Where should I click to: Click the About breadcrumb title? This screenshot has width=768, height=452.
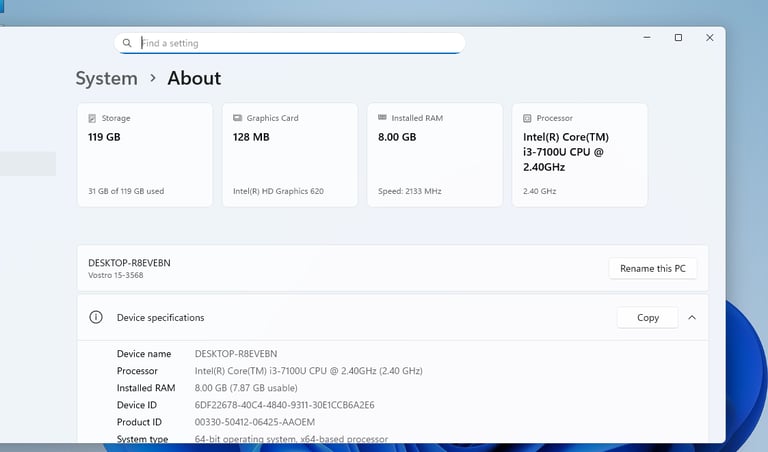(194, 78)
